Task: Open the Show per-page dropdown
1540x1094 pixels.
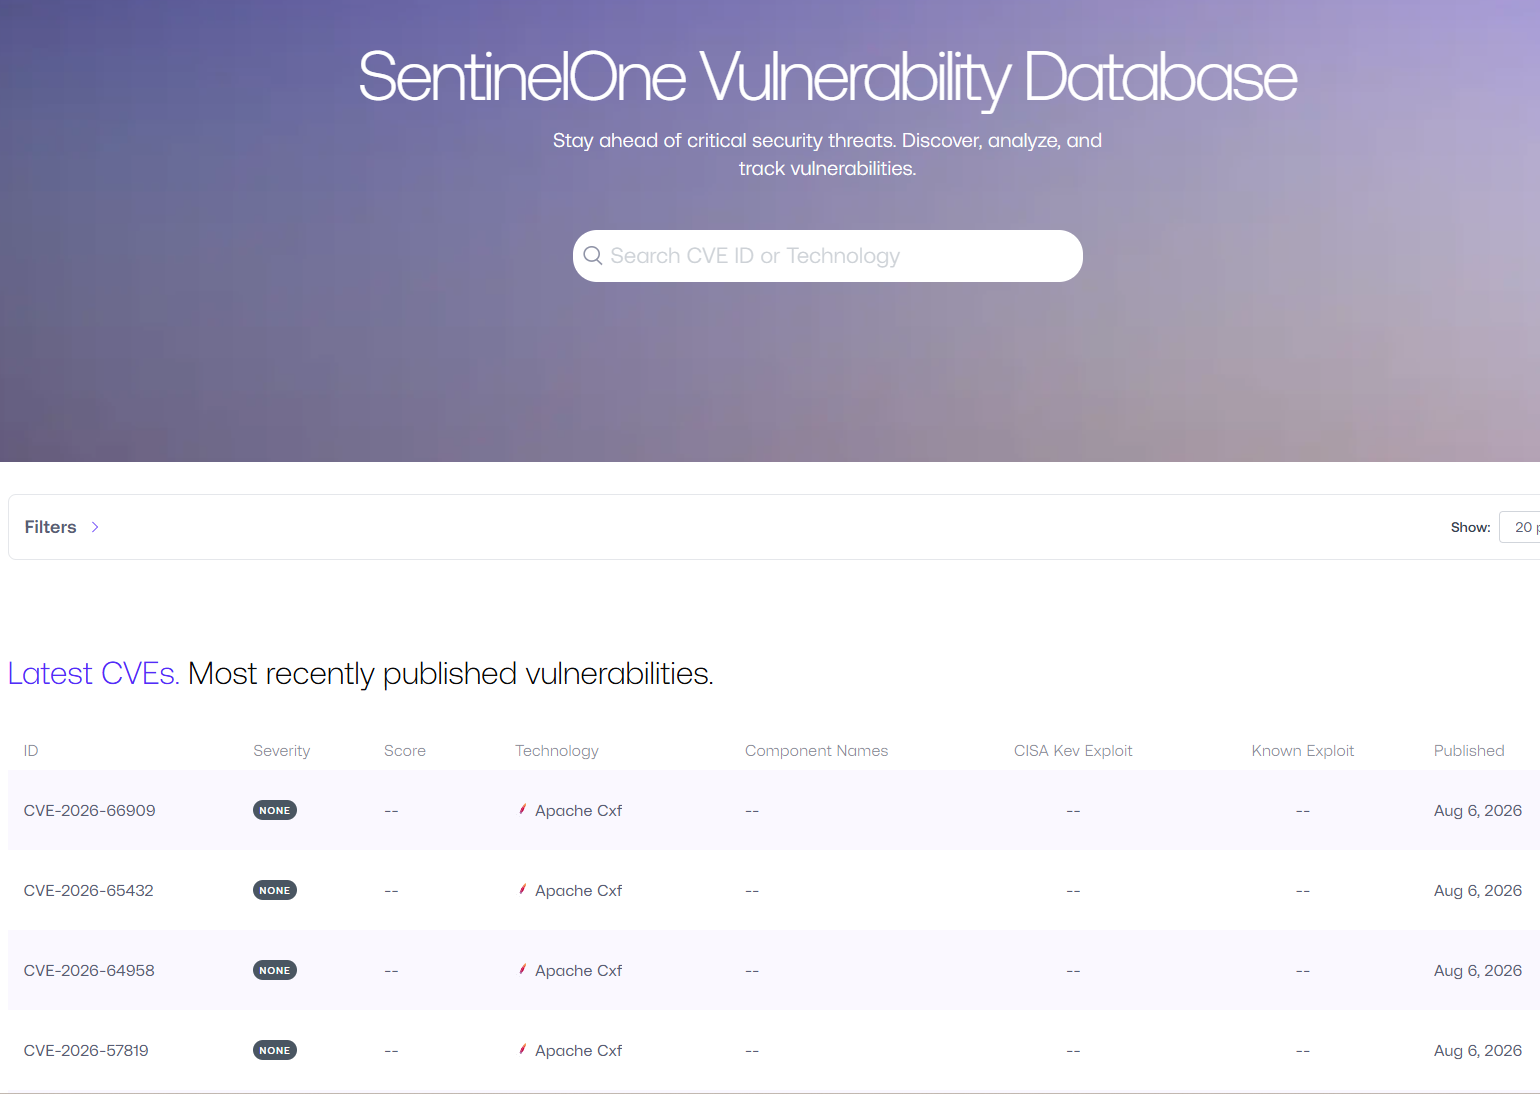Action: [1520, 527]
